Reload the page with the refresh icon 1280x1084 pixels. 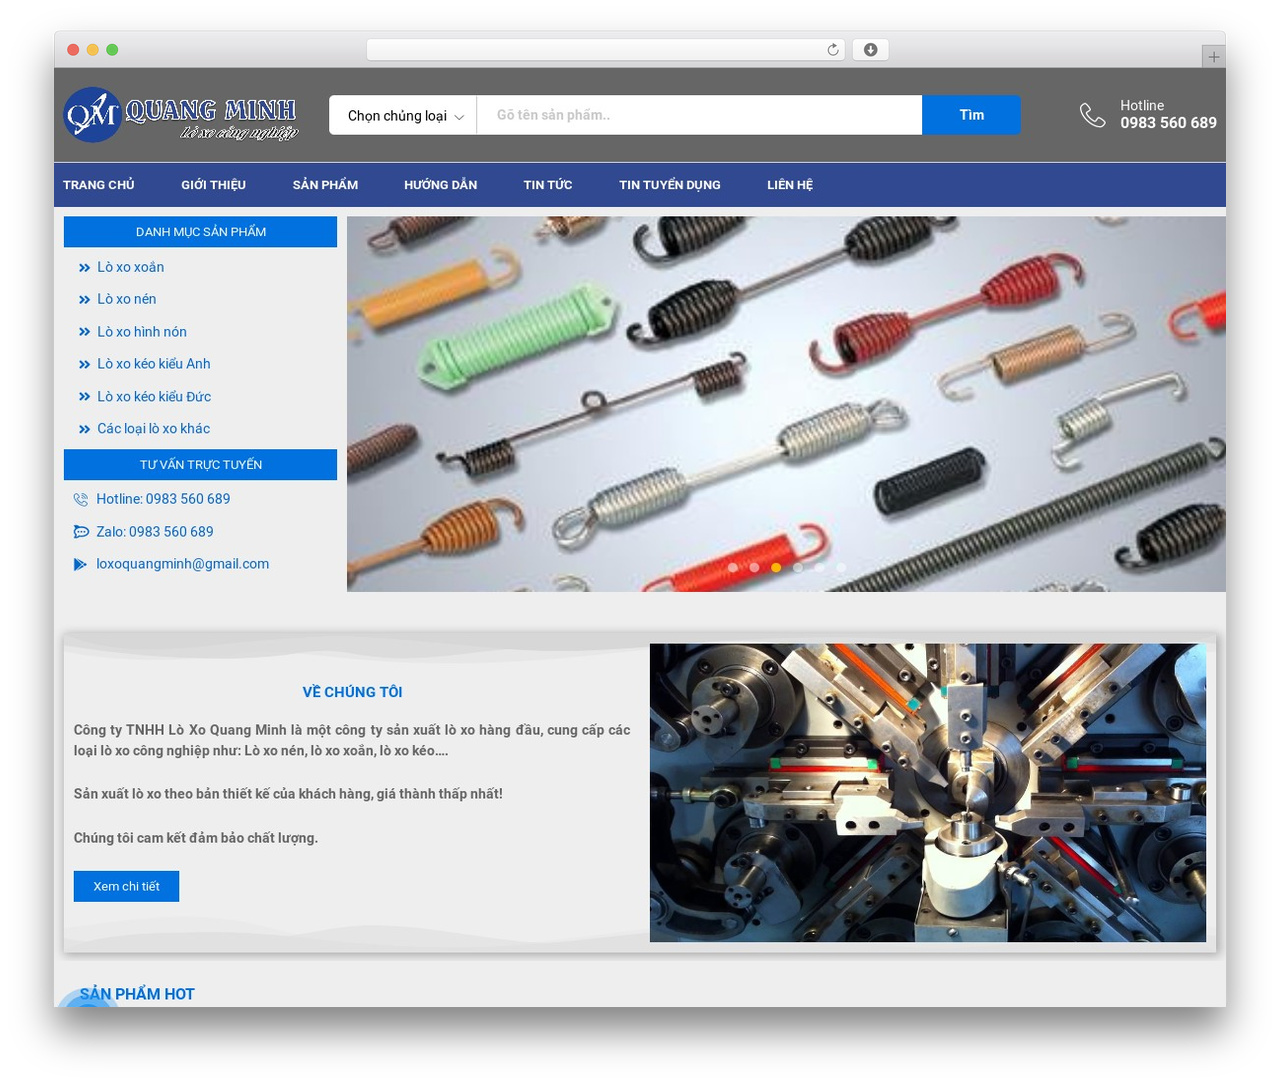pos(832,50)
